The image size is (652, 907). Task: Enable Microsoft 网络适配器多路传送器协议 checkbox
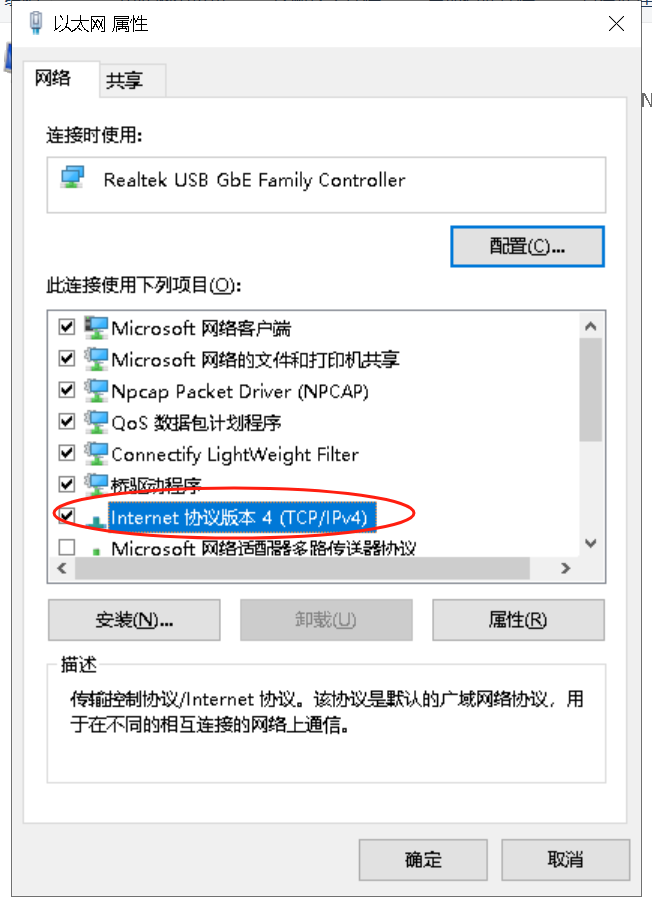[67, 547]
